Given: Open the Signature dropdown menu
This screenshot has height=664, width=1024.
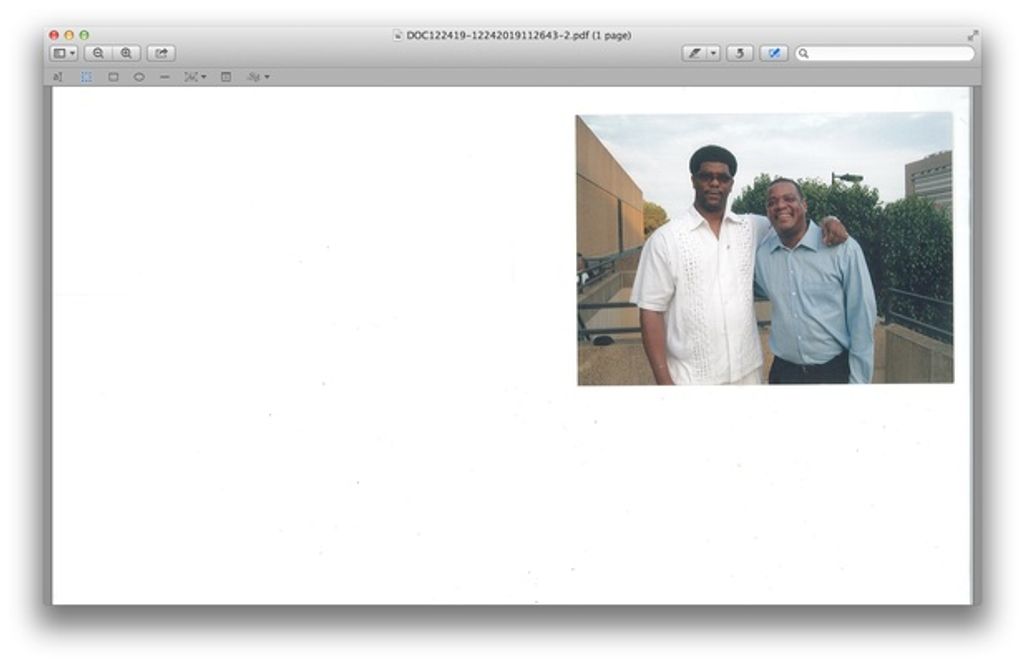Looking at the screenshot, I should coord(258,77).
